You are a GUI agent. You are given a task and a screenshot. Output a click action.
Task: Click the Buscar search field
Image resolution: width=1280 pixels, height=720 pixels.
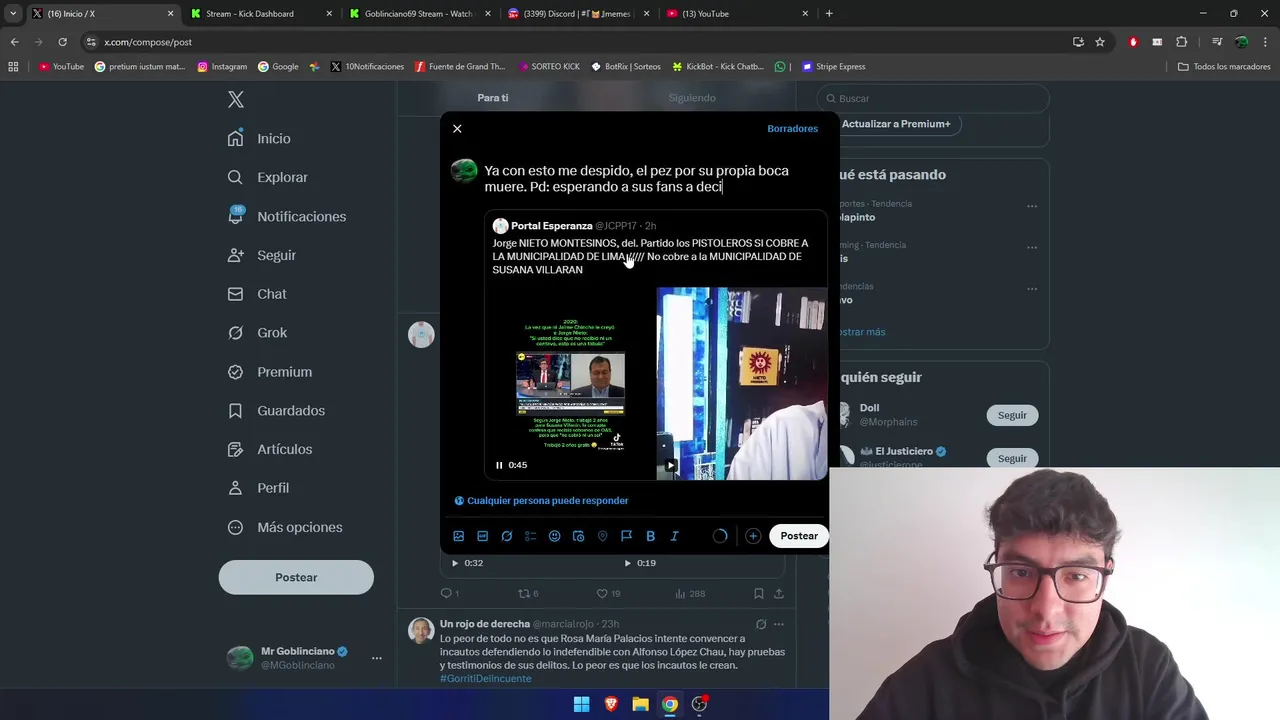pyautogui.click(x=934, y=98)
